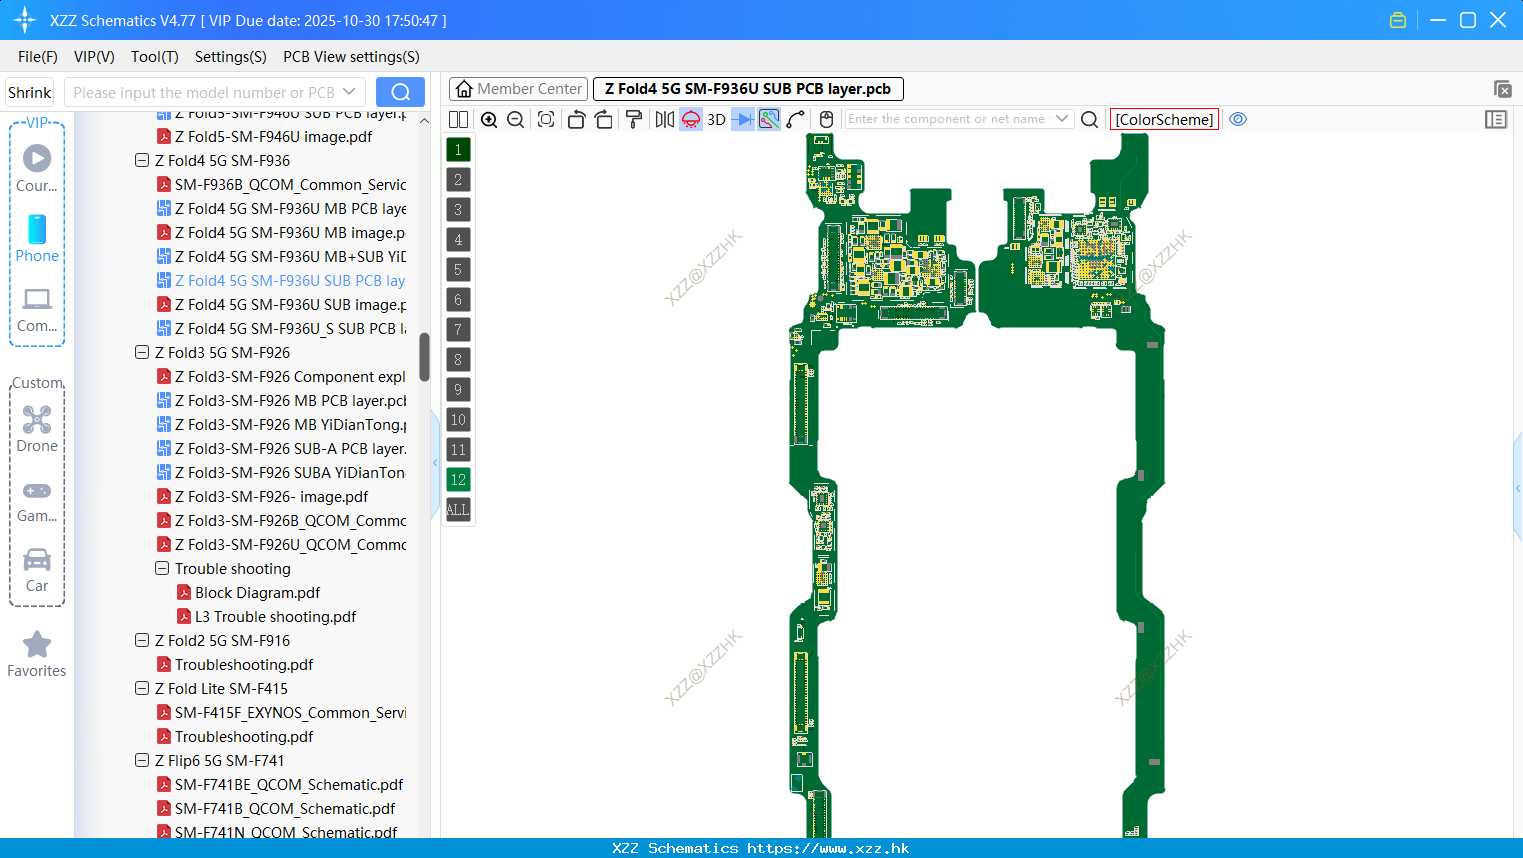Screen dimensions: 1523x858
Task: Open the www.xzz.hk website link
Action: click(828, 848)
